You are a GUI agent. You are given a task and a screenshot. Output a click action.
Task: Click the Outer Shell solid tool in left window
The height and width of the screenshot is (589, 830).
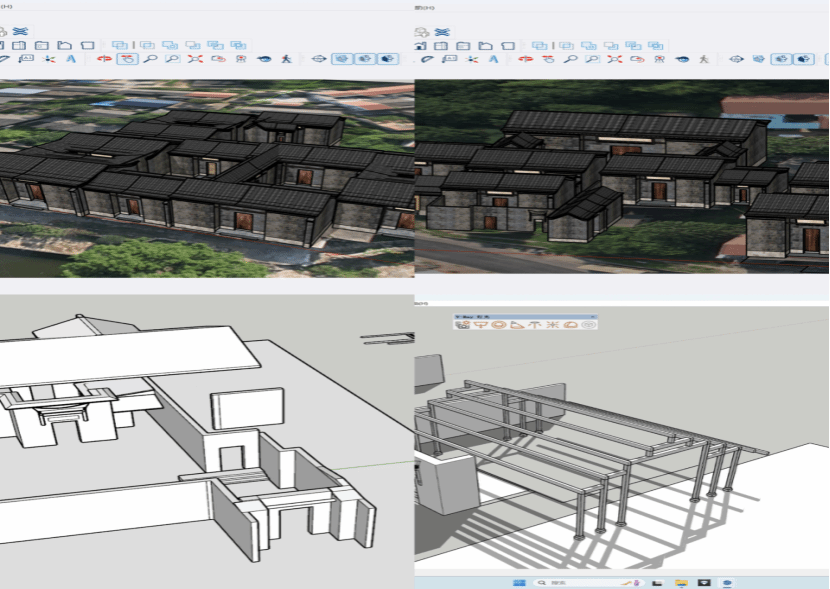click(120, 45)
